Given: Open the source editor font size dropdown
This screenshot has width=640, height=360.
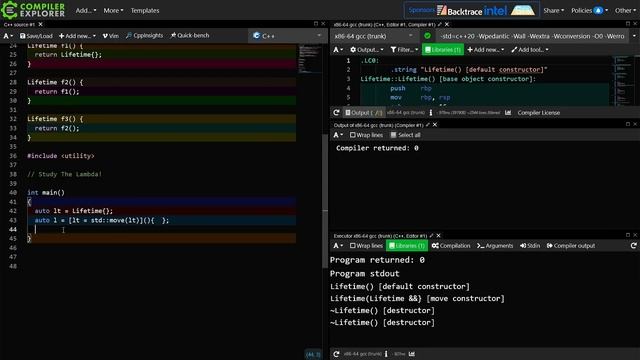Looking at the screenshot, I should coord(8,36).
